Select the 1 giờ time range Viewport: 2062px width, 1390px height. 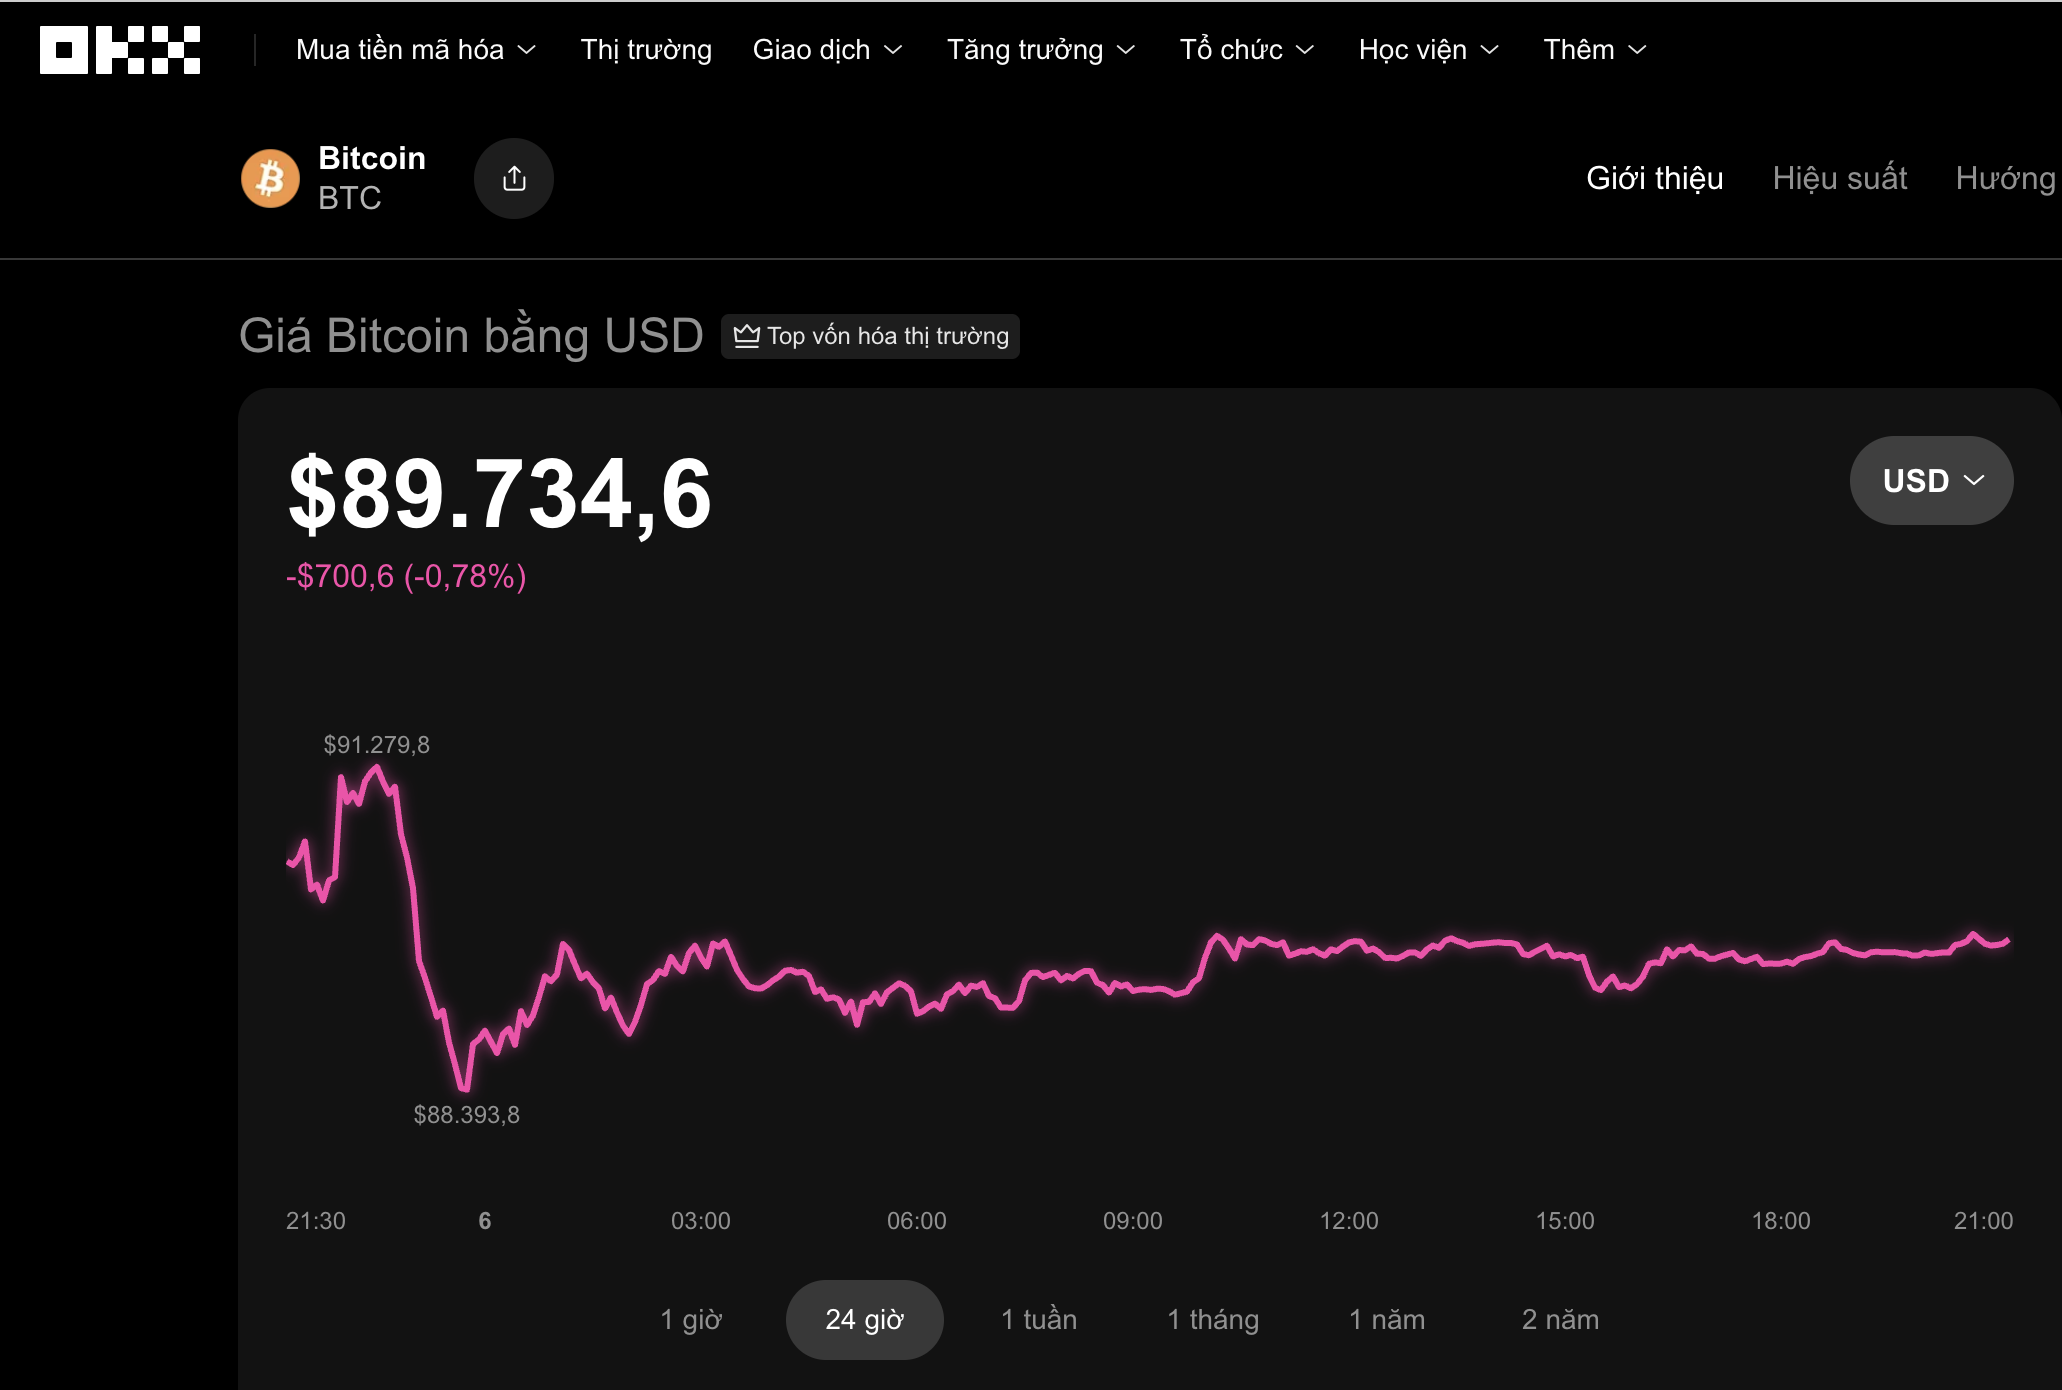point(691,1320)
